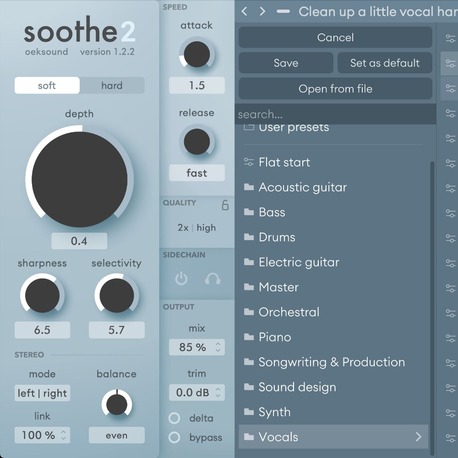Click the Drums folder icon
The image size is (458, 458).
(x=249, y=237)
